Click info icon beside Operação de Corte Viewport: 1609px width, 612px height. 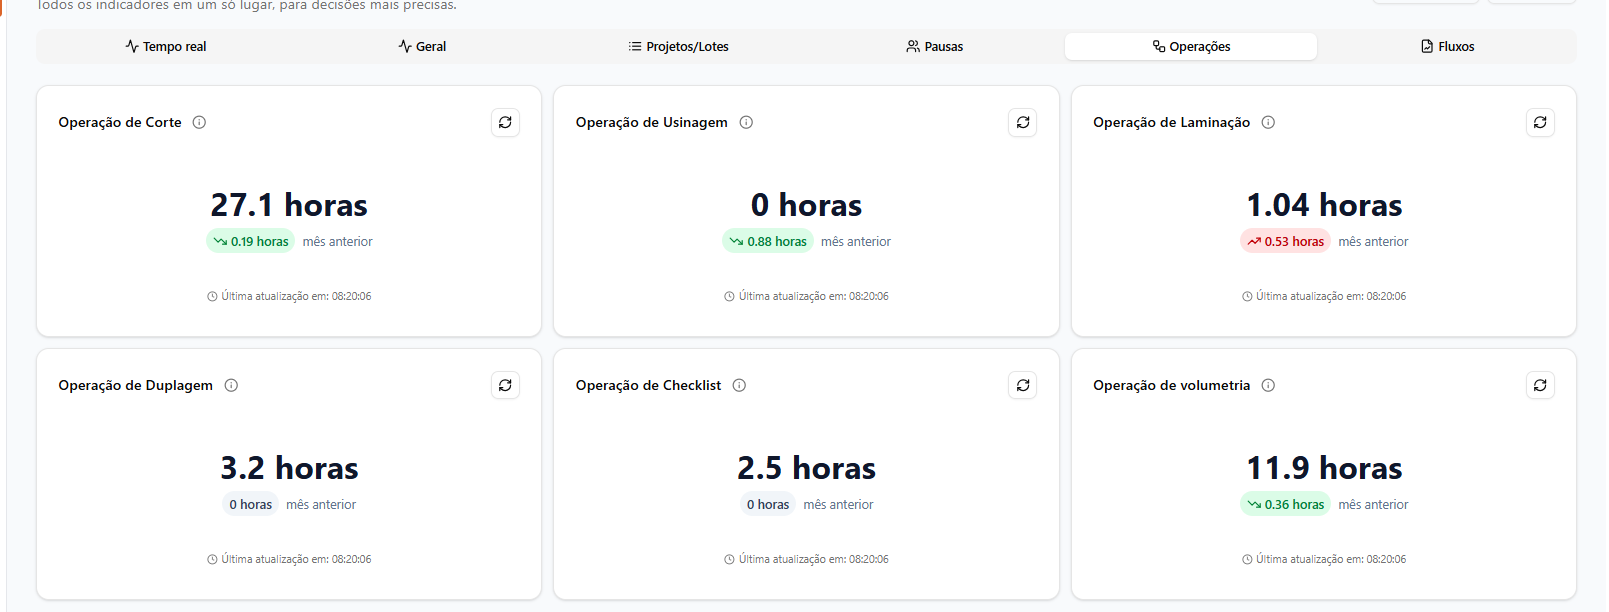[x=199, y=122]
